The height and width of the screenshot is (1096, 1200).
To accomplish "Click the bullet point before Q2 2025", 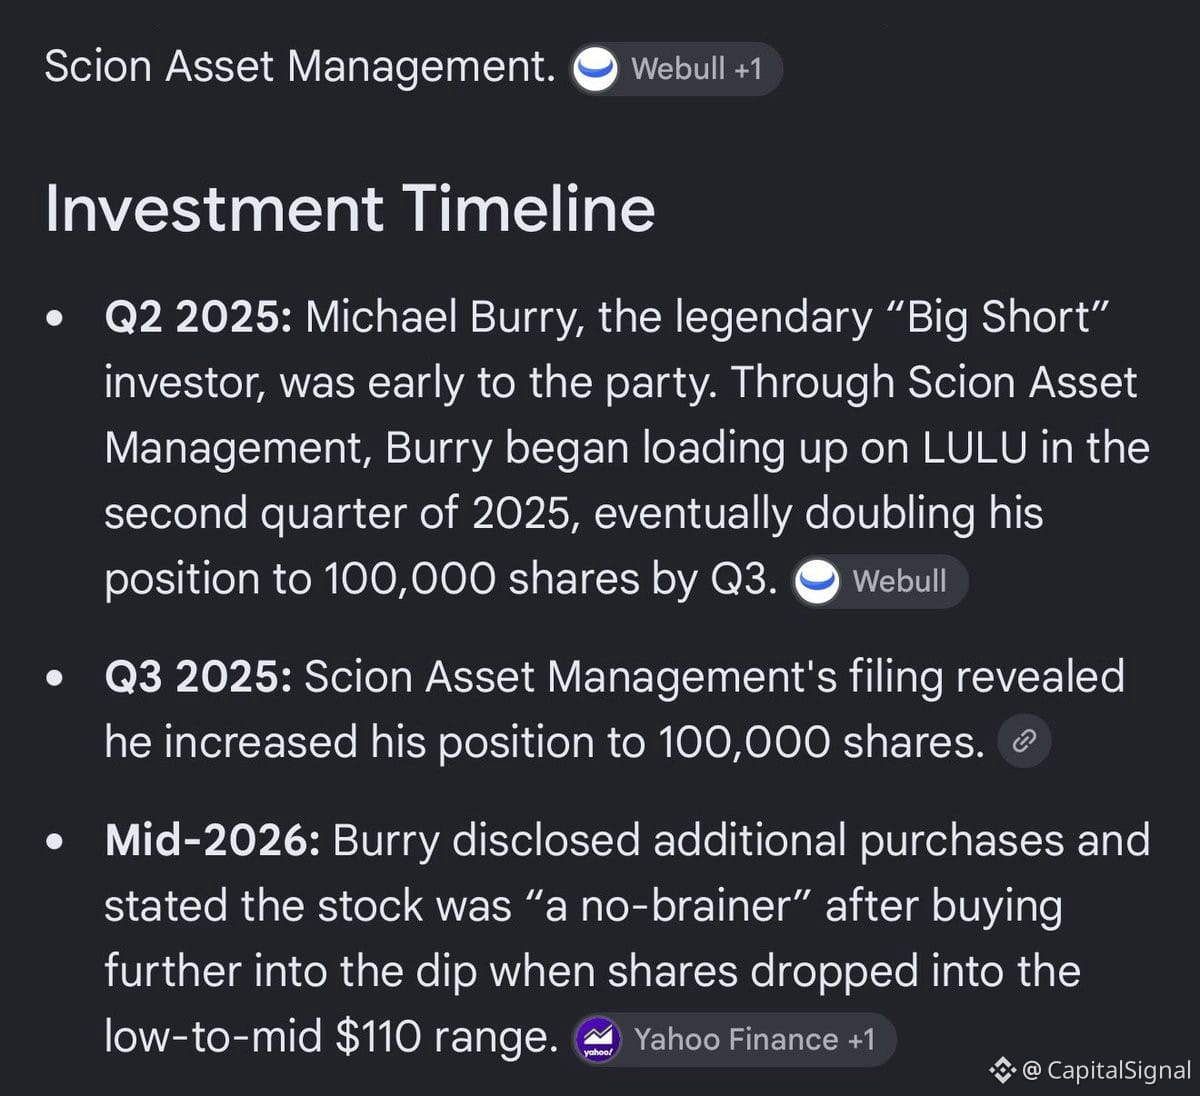I will 55,319.
